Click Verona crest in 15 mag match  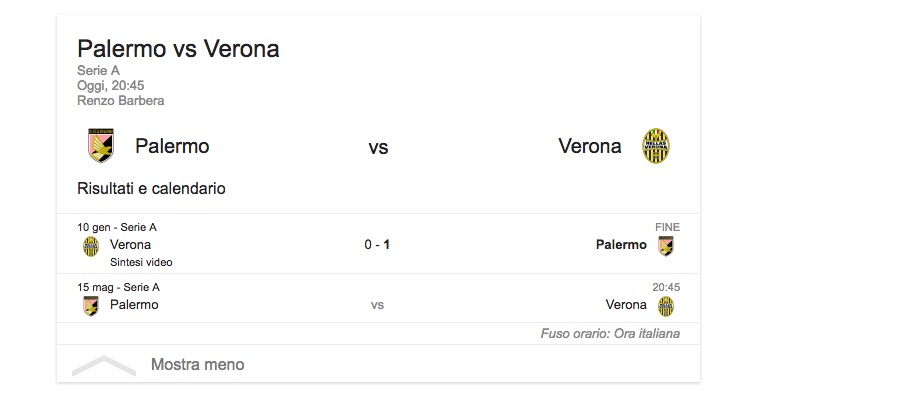[665, 305]
